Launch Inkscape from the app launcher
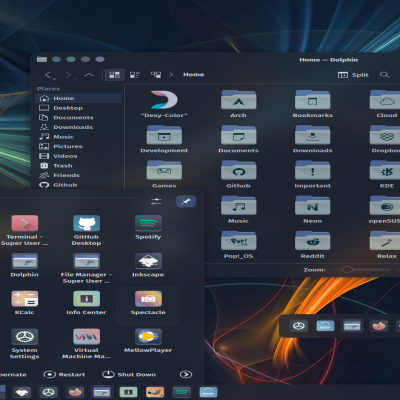Viewport: 400px width, 400px height. click(x=148, y=265)
